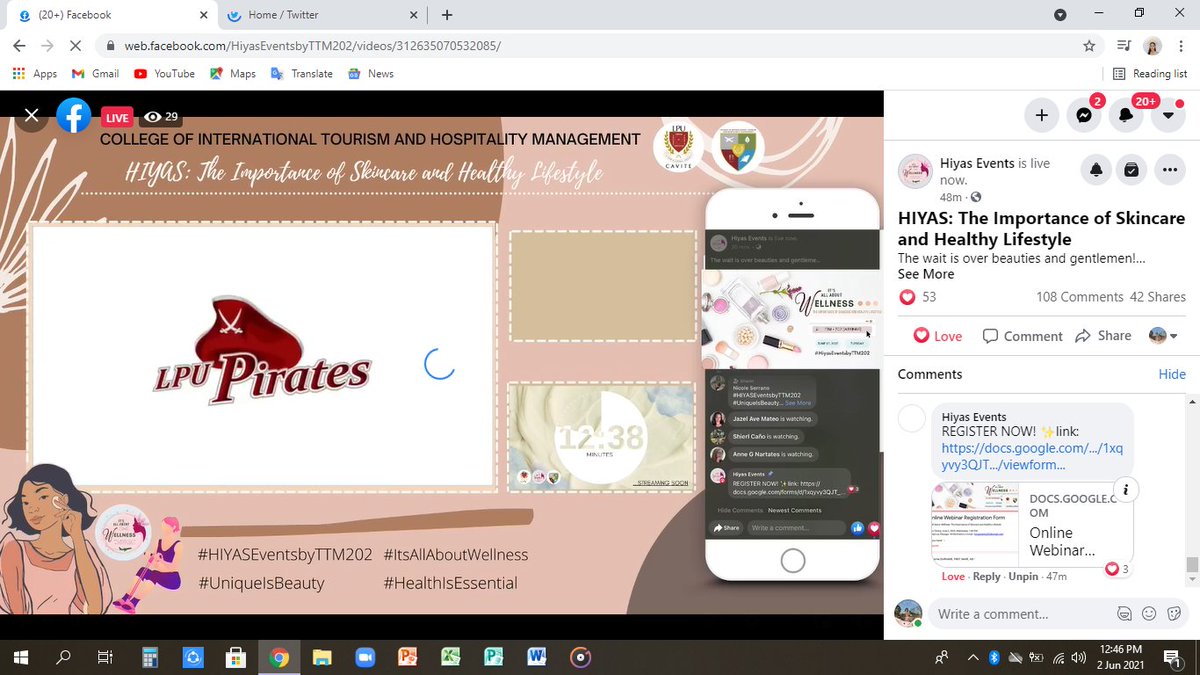Click the Share button under the post
Screen dimensions: 1200x675
1103,336
